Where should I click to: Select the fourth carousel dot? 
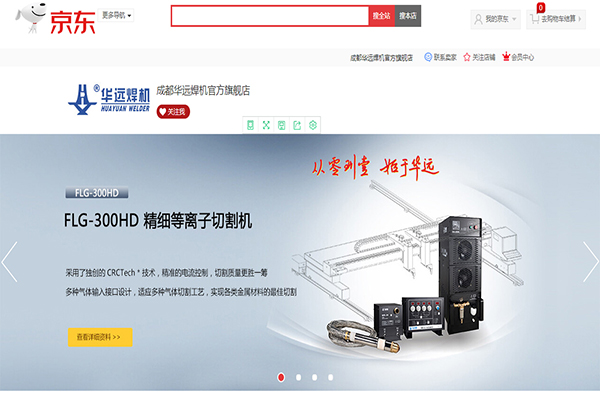[x=330, y=377]
